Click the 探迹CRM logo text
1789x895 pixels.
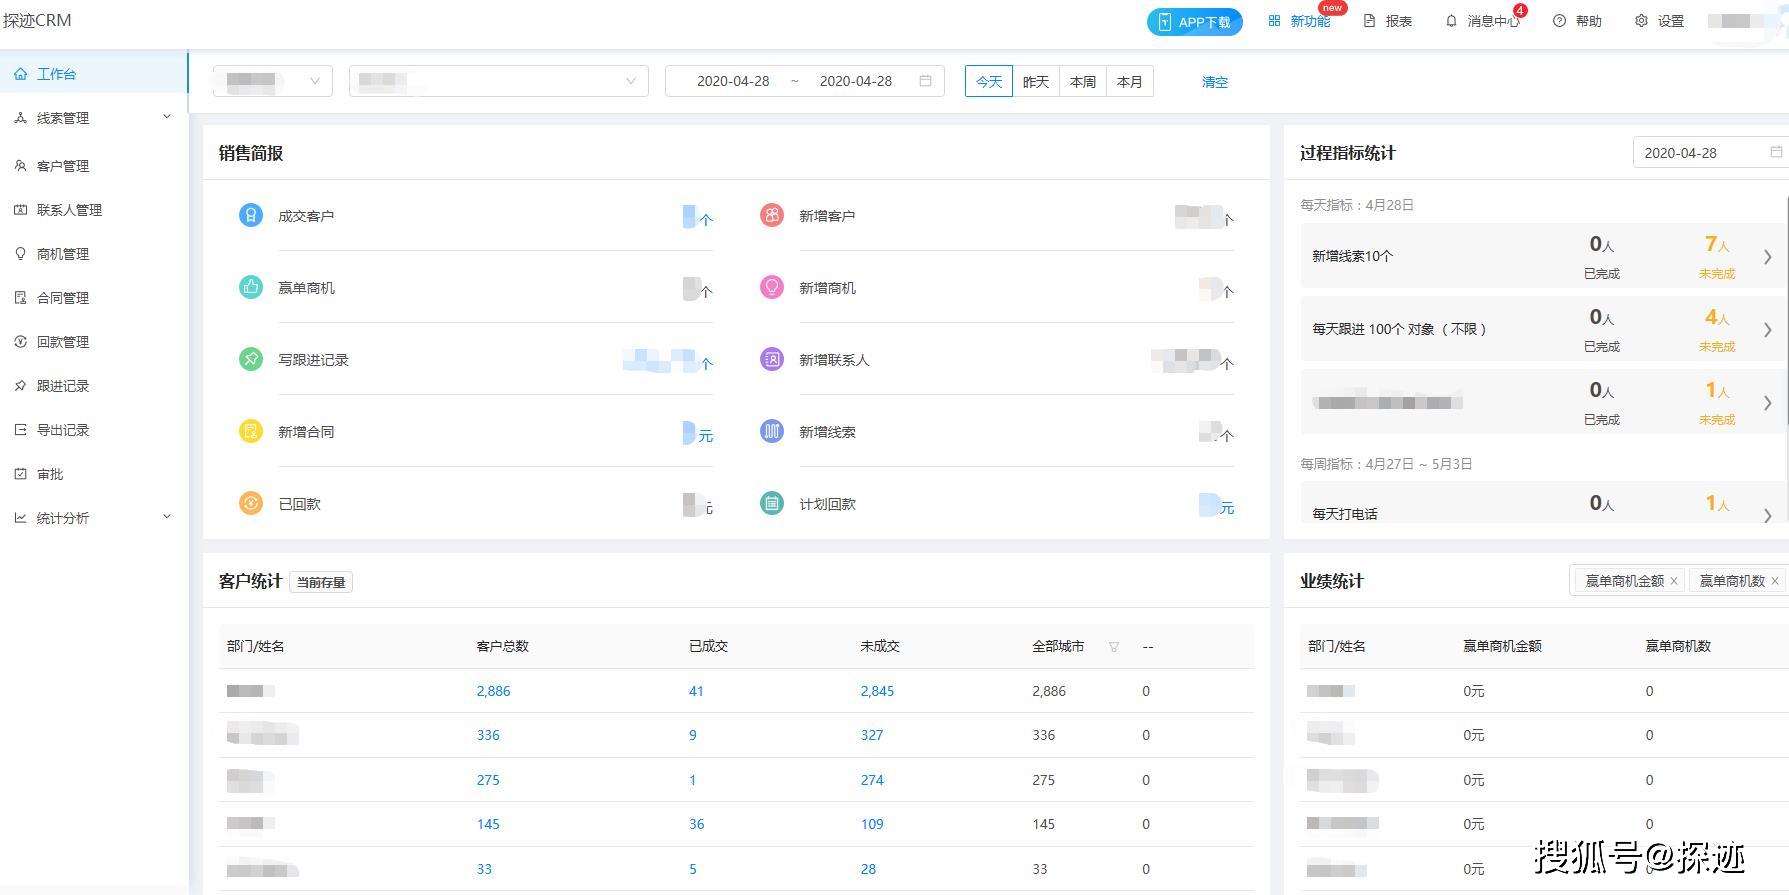click(x=37, y=20)
